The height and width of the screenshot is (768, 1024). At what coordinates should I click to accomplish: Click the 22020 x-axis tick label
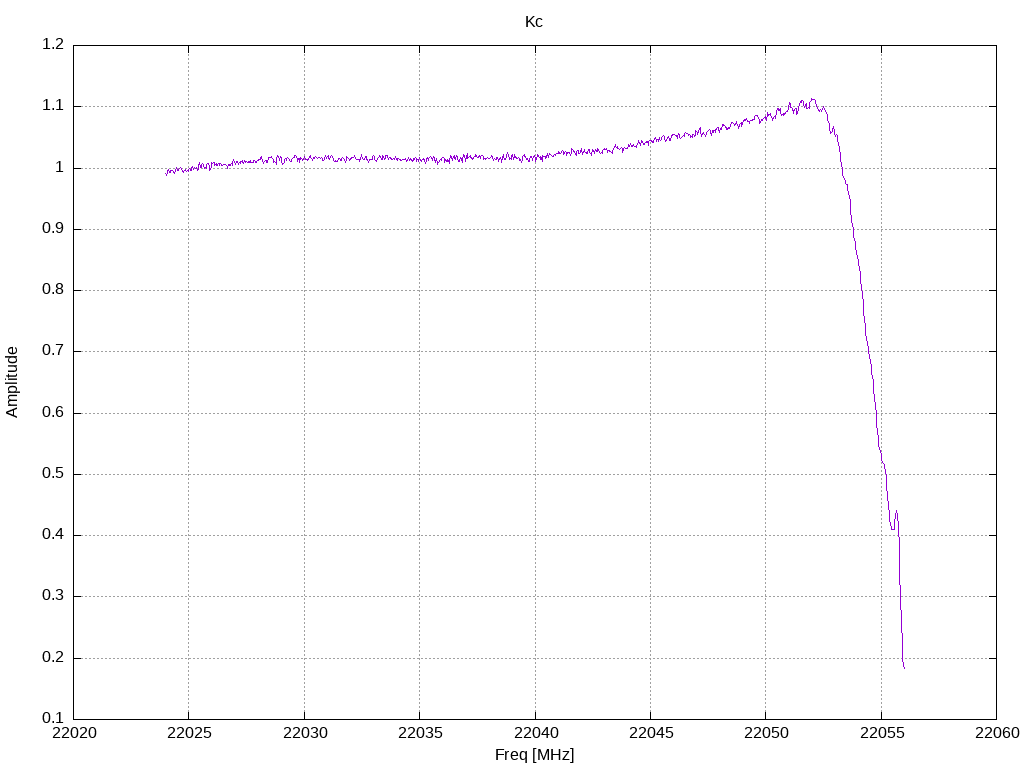tap(74, 733)
